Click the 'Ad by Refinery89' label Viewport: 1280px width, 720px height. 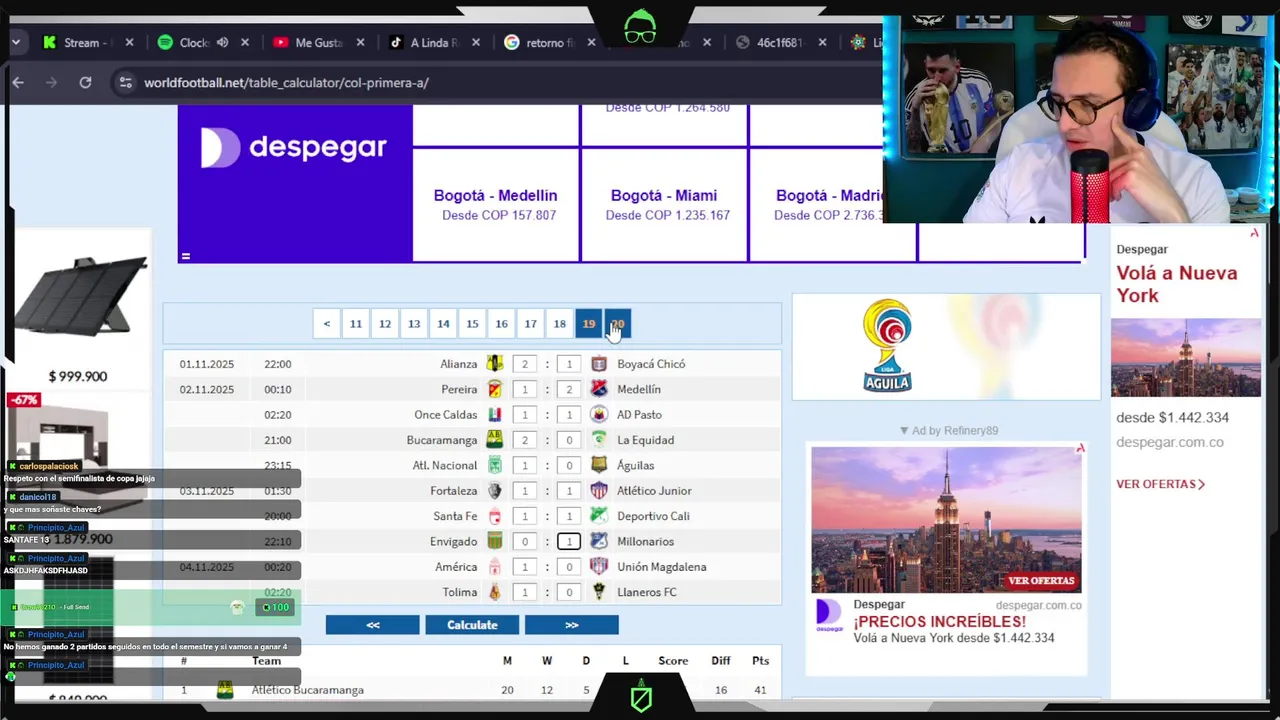[x=948, y=430]
